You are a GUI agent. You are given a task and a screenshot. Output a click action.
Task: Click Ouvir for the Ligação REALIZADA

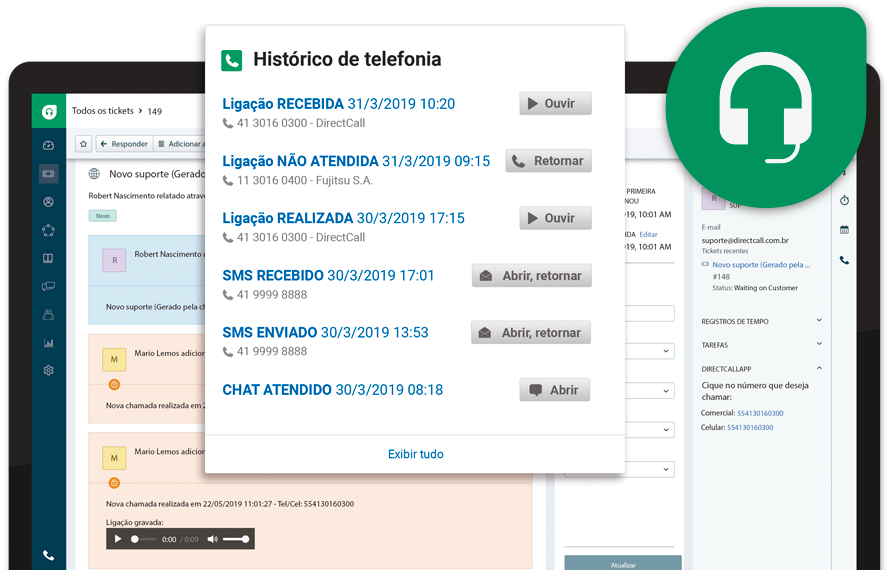pos(556,218)
